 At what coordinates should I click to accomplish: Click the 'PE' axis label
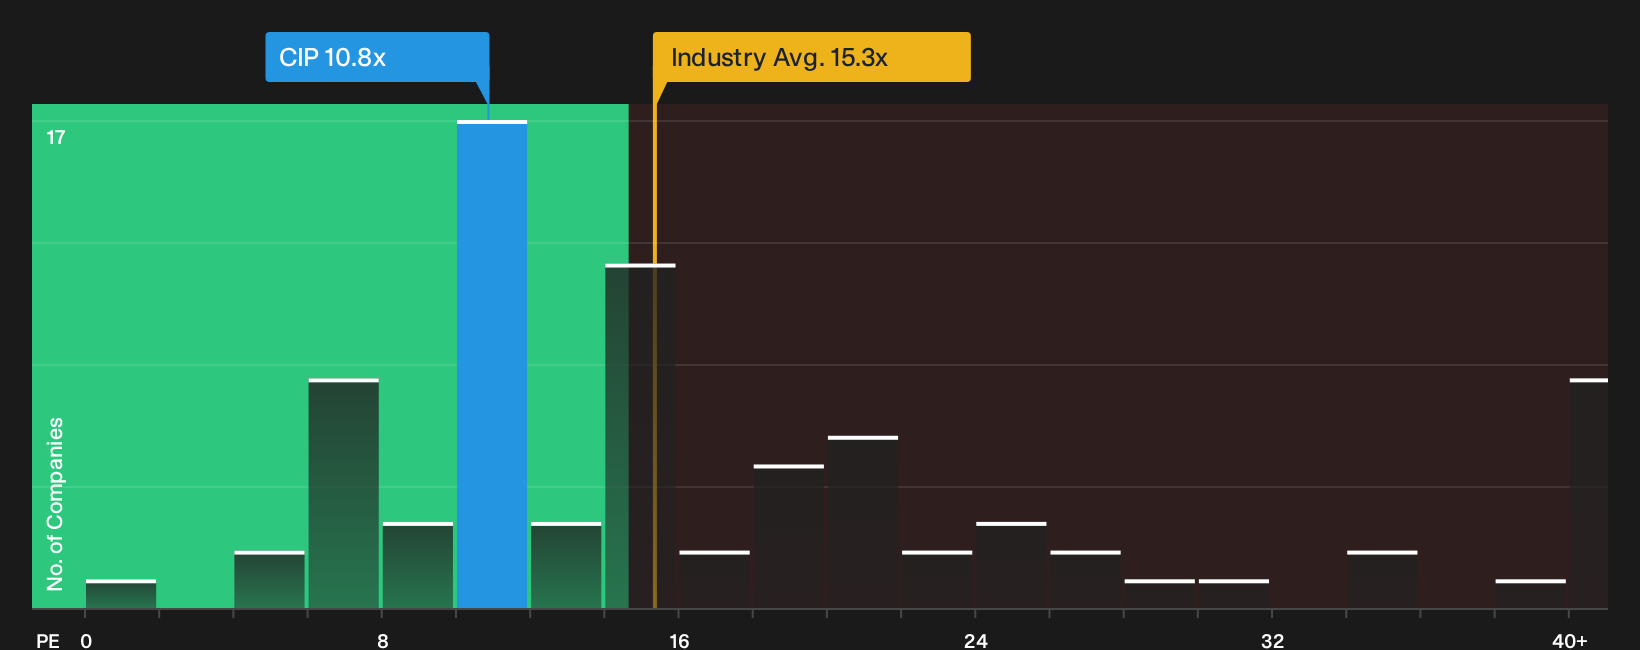point(48,641)
